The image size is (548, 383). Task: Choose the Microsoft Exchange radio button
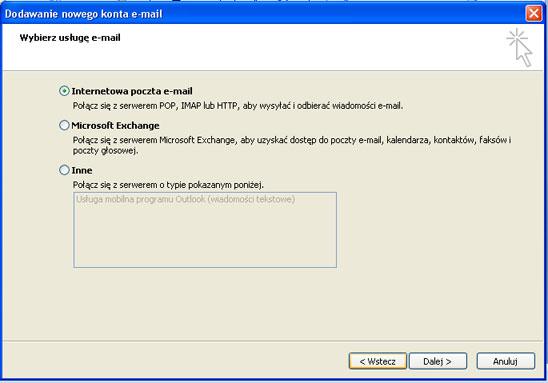point(64,125)
